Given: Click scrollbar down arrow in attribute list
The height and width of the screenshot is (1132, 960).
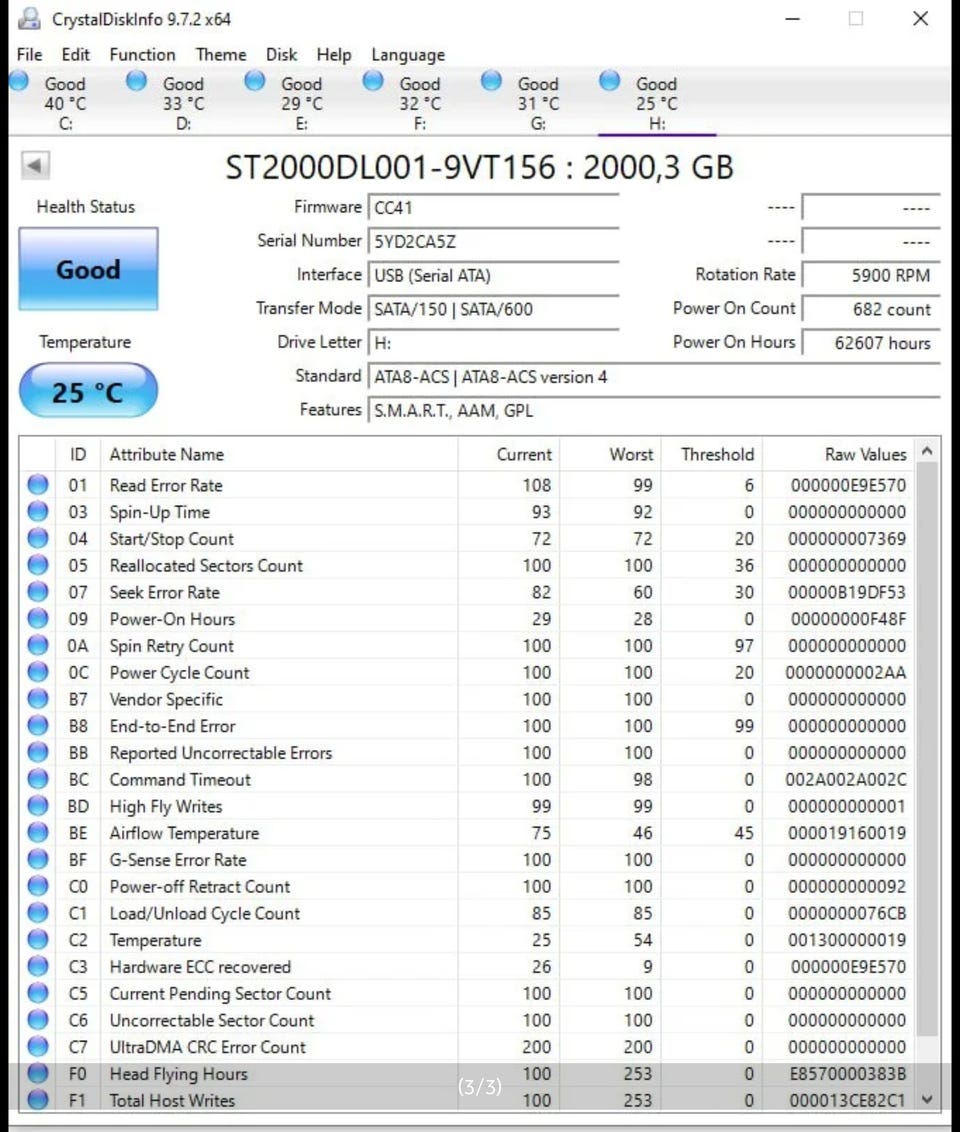Looking at the screenshot, I should click(x=928, y=1100).
